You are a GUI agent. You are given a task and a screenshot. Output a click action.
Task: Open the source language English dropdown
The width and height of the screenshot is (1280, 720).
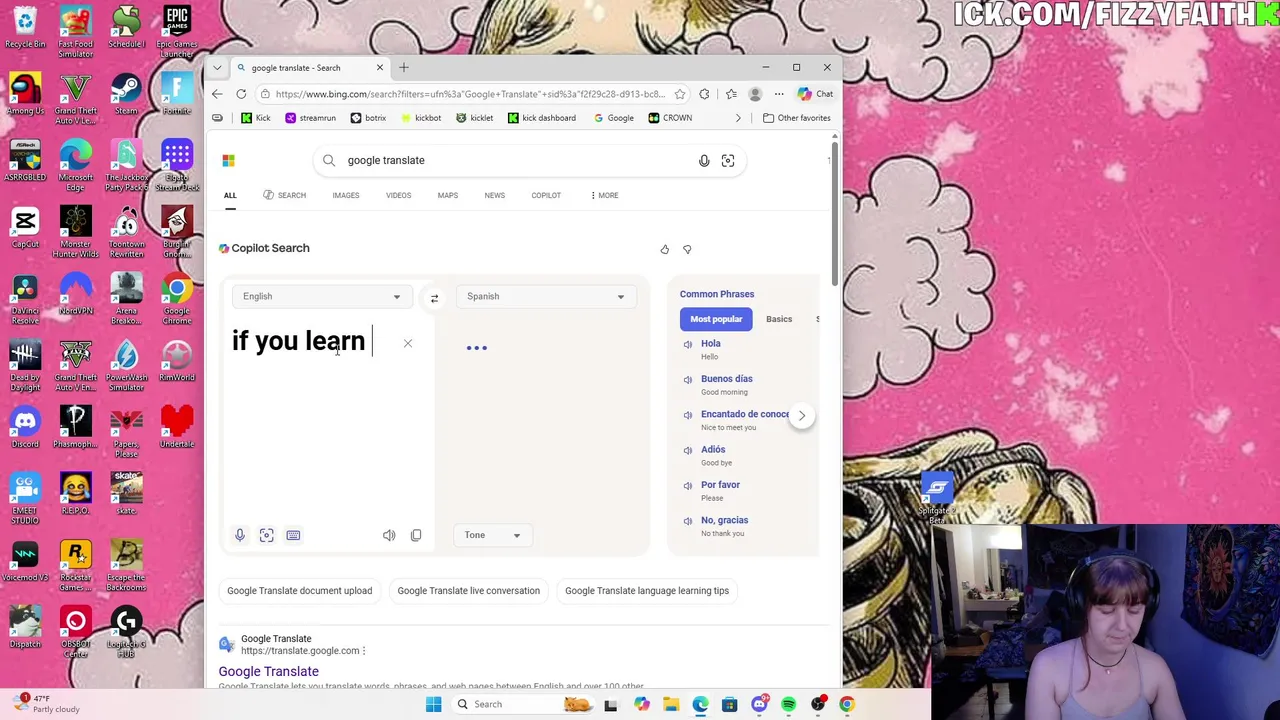[x=321, y=296]
